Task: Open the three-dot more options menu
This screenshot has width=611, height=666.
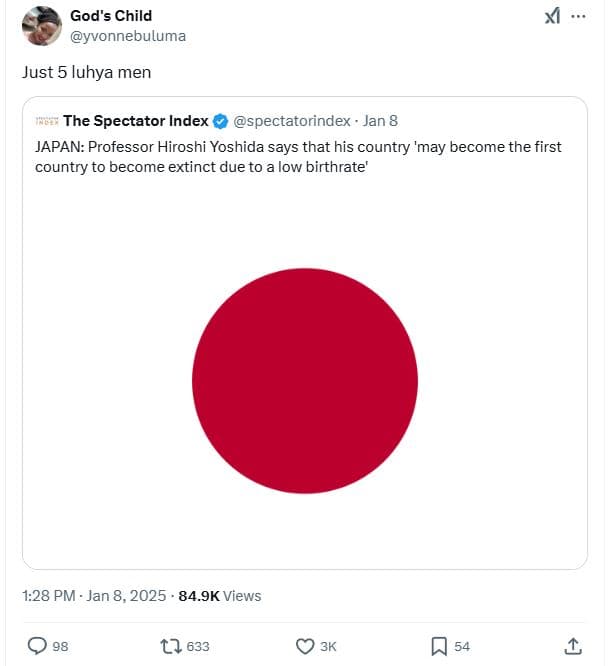Action: pos(578,17)
